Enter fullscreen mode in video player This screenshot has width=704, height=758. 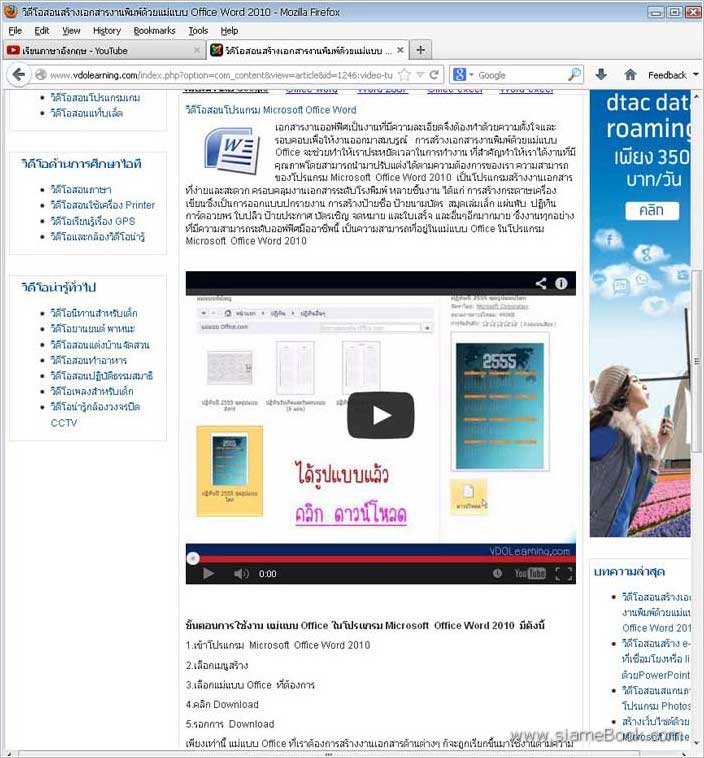click(x=564, y=574)
